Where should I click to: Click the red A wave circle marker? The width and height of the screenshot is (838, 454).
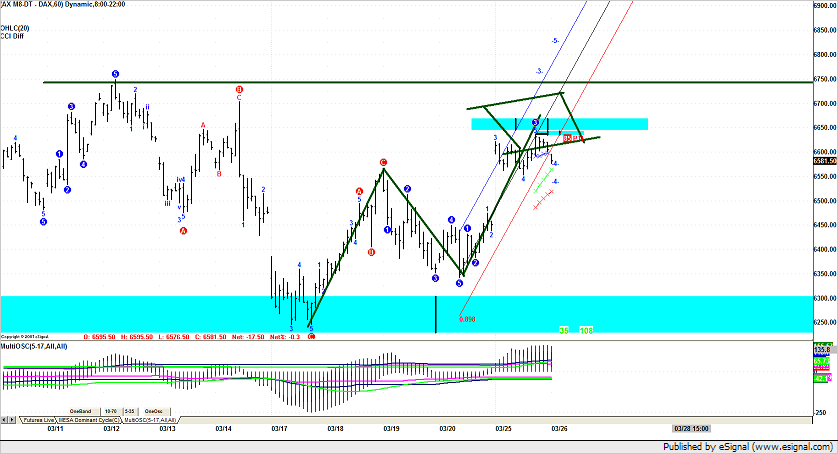(359, 191)
